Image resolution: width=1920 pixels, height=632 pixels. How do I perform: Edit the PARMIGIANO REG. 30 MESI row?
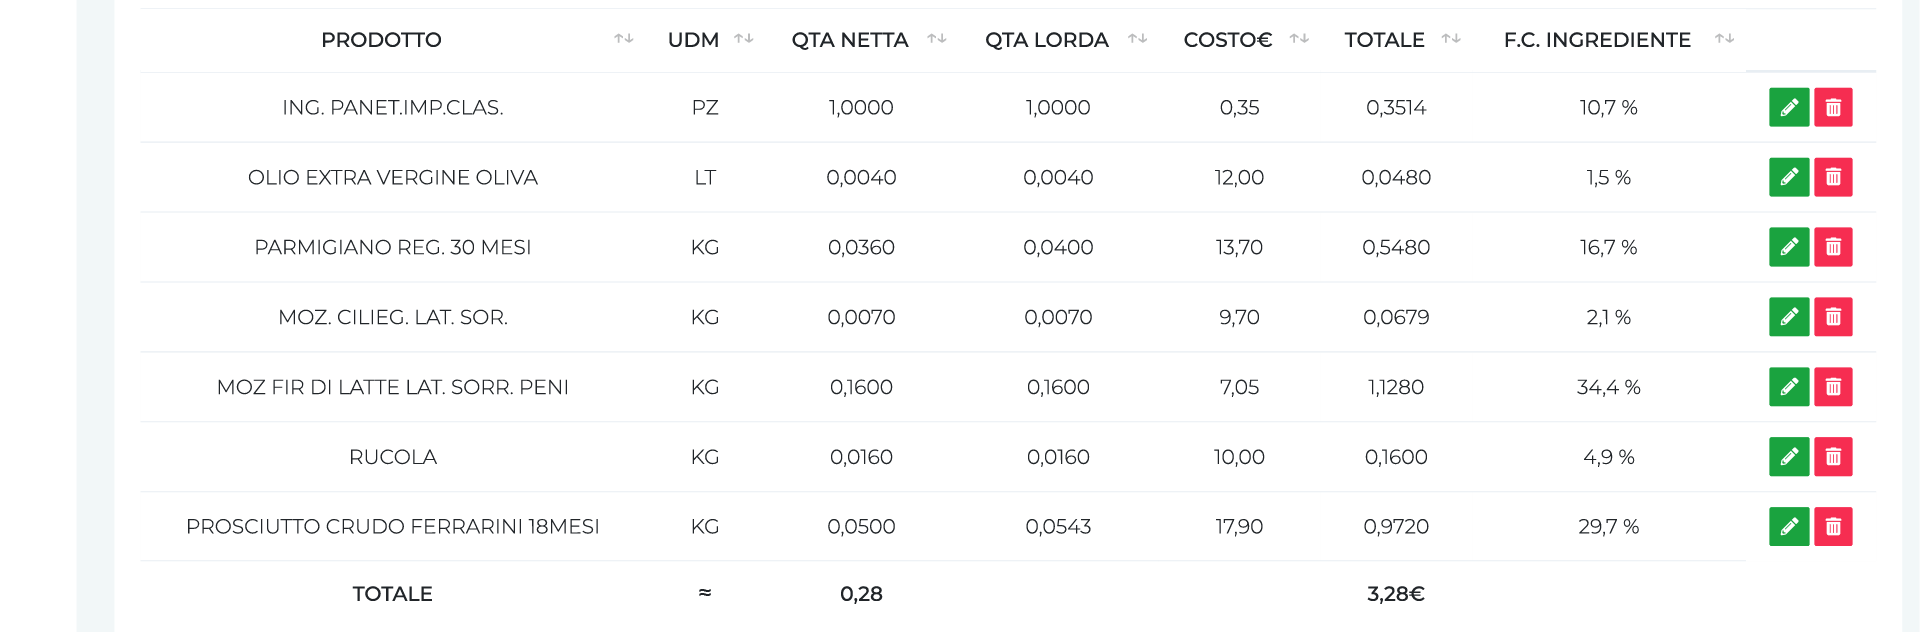click(1789, 247)
